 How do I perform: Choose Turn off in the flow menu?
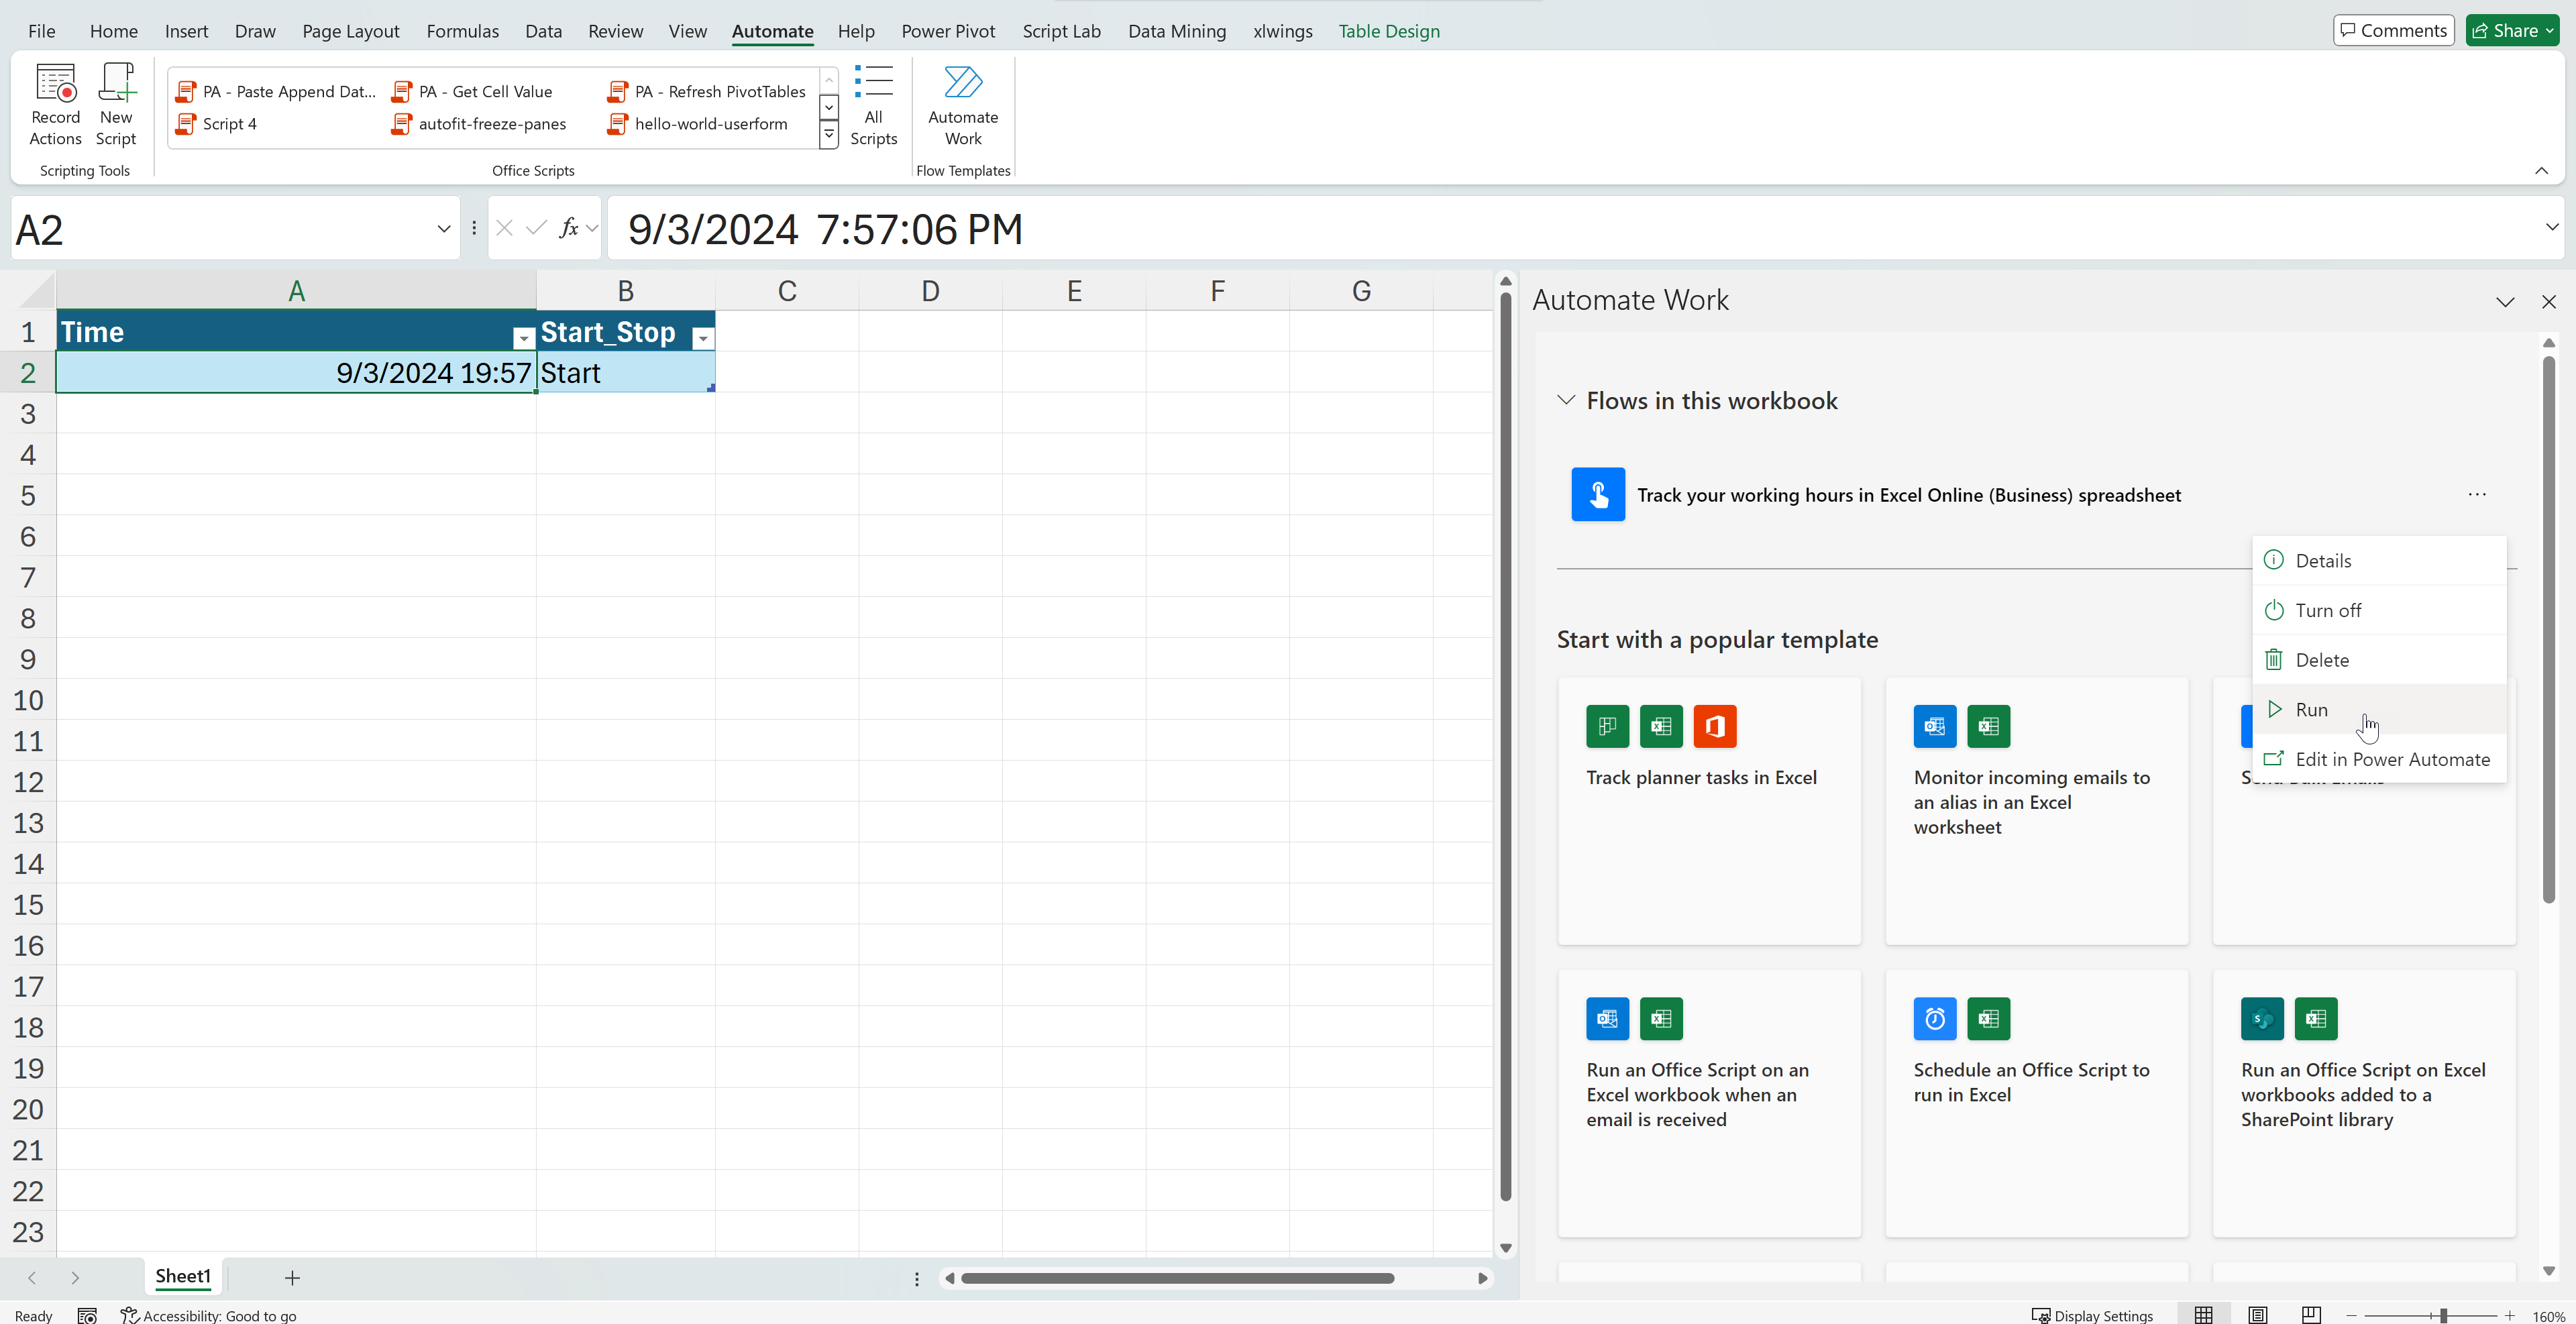pyautogui.click(x=2327, y=610)
